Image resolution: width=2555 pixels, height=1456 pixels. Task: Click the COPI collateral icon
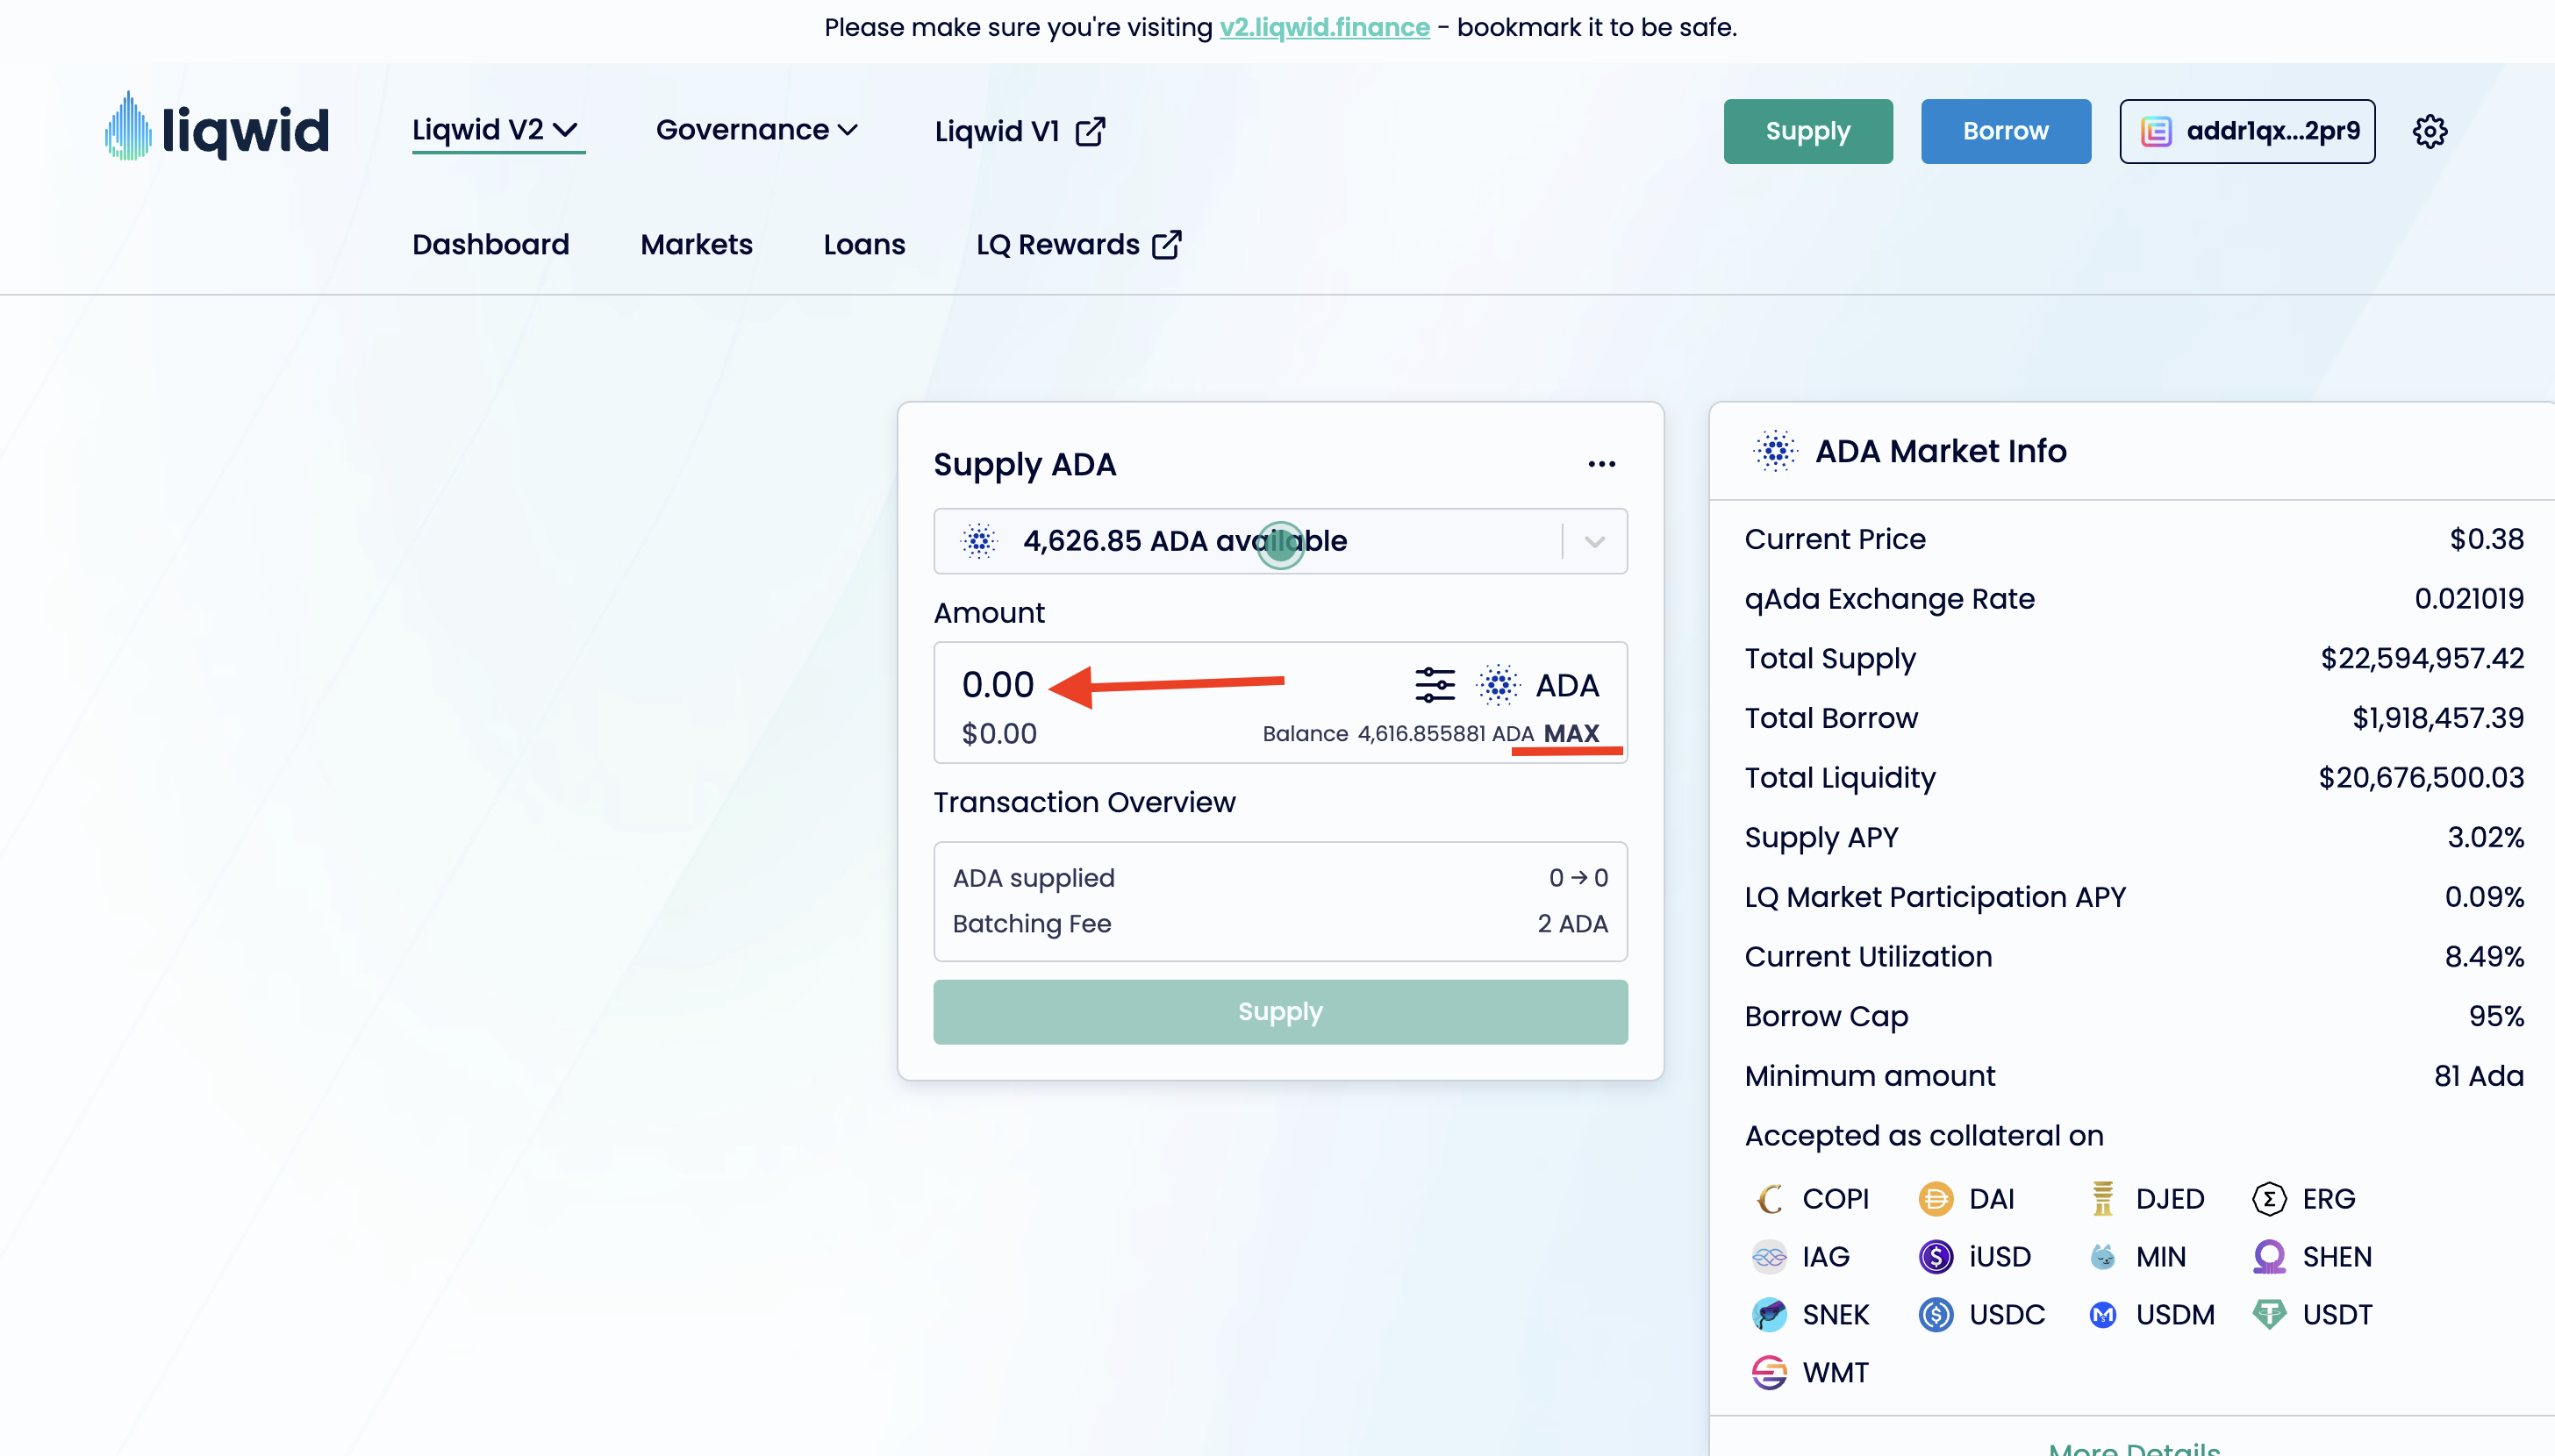(x=1769, y=1198)
